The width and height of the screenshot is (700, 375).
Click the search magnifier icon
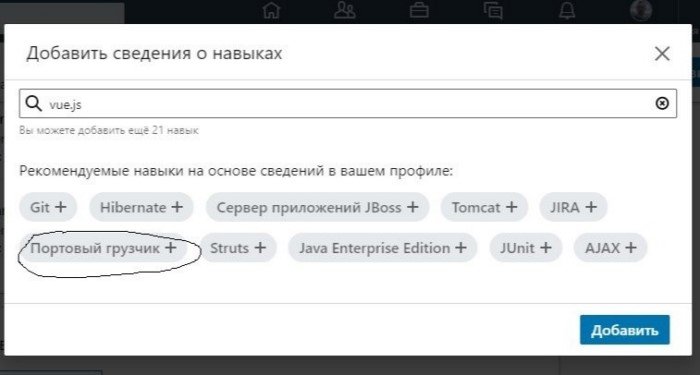pos(33,103)
